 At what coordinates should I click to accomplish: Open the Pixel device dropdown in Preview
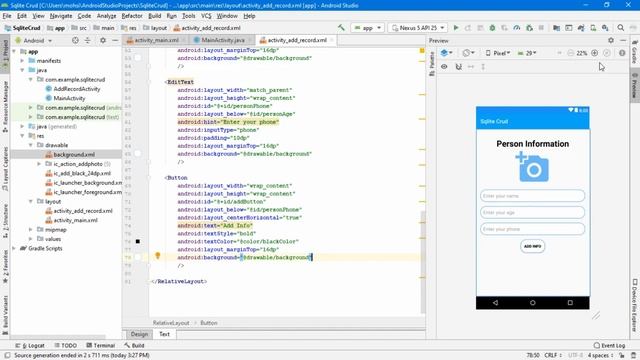coord(498,53)
